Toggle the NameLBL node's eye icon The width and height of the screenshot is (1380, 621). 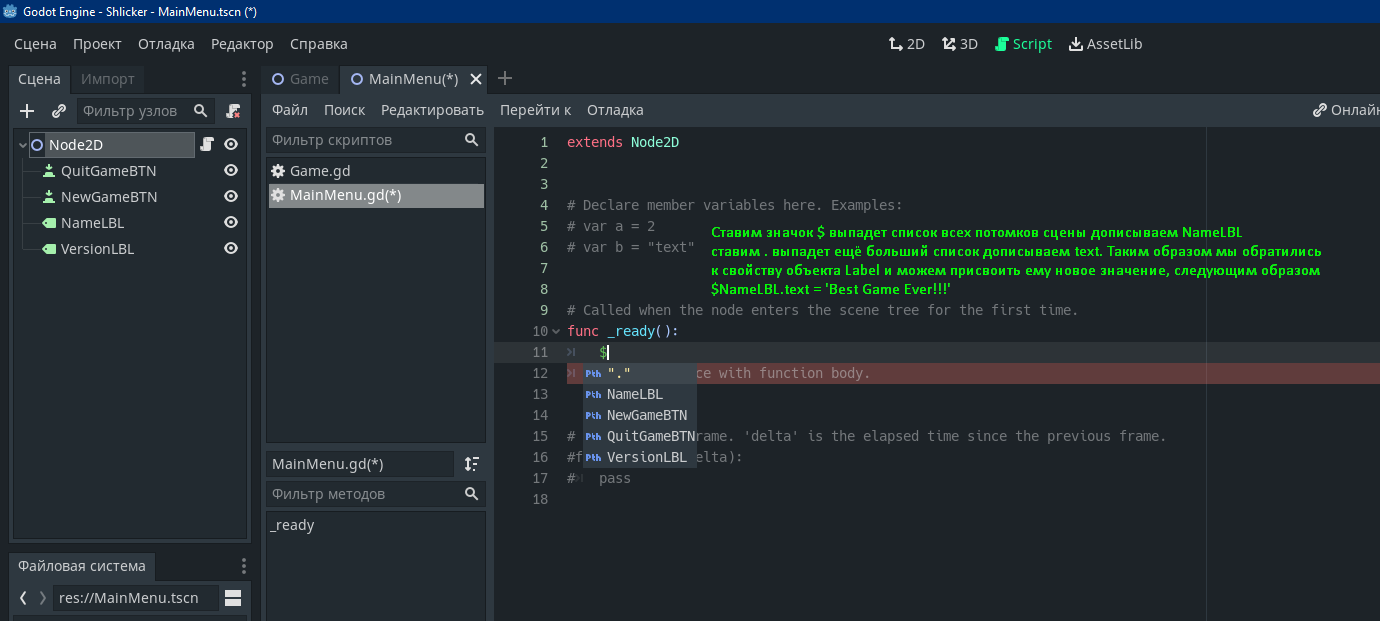tap(231, 223)
